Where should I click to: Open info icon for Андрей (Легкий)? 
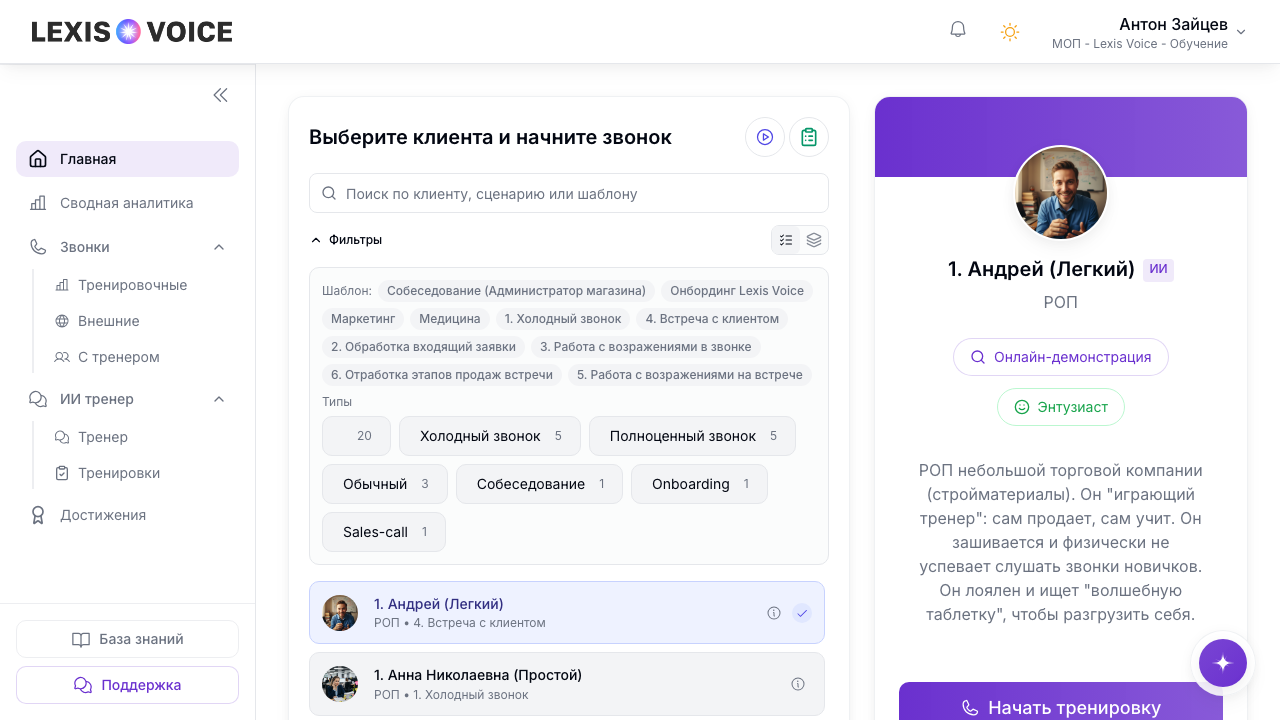[774, 613]
